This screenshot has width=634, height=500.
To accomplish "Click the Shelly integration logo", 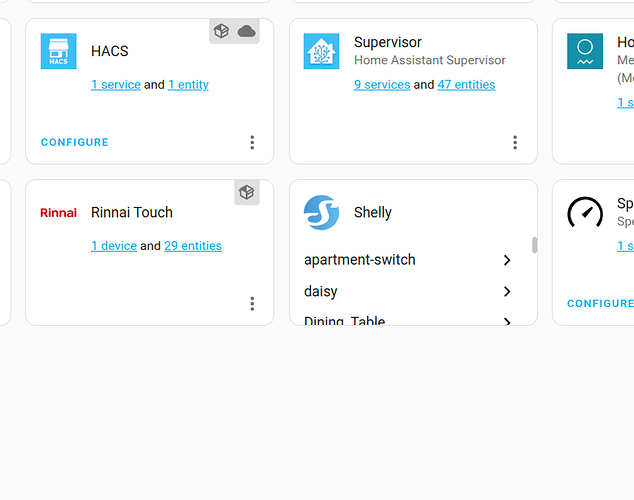I will [321, 213].
